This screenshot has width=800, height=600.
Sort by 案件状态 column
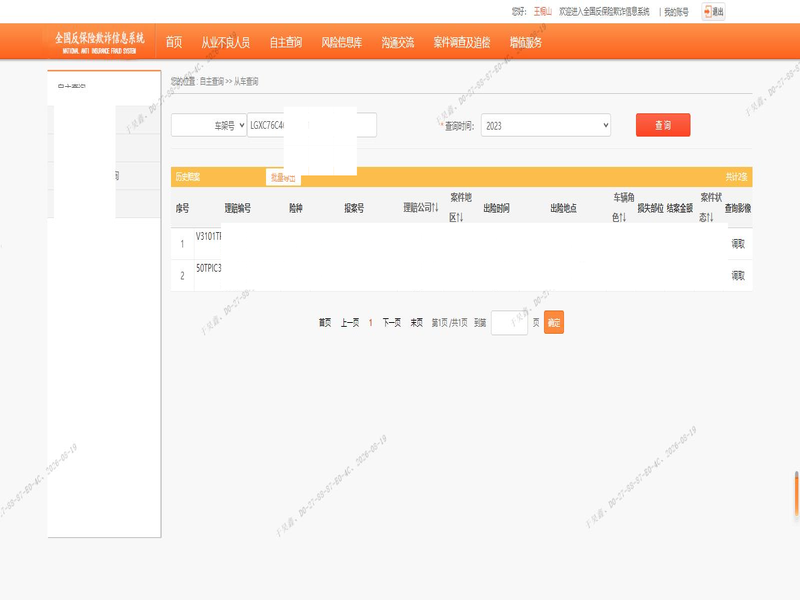click(x=710, y=208)
